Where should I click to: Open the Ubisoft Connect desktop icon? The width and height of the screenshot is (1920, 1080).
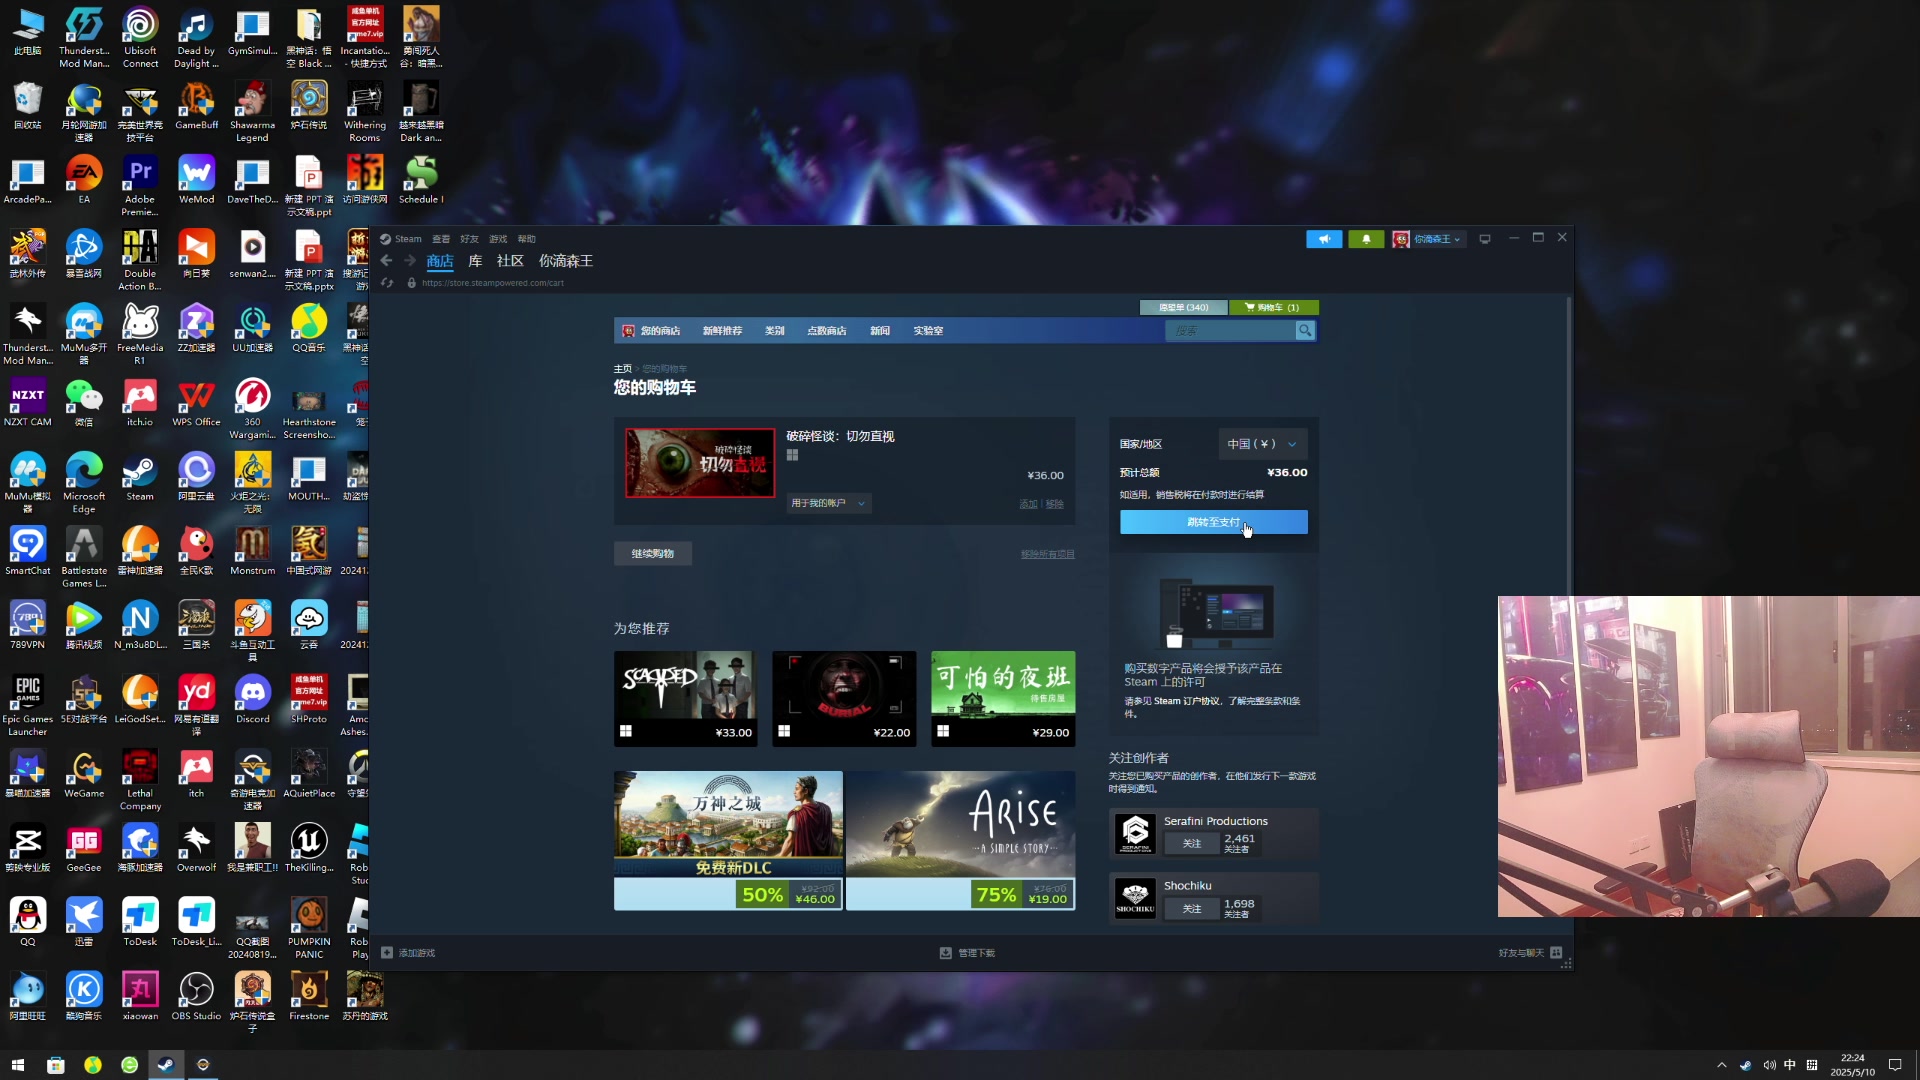tap(140, 38)
